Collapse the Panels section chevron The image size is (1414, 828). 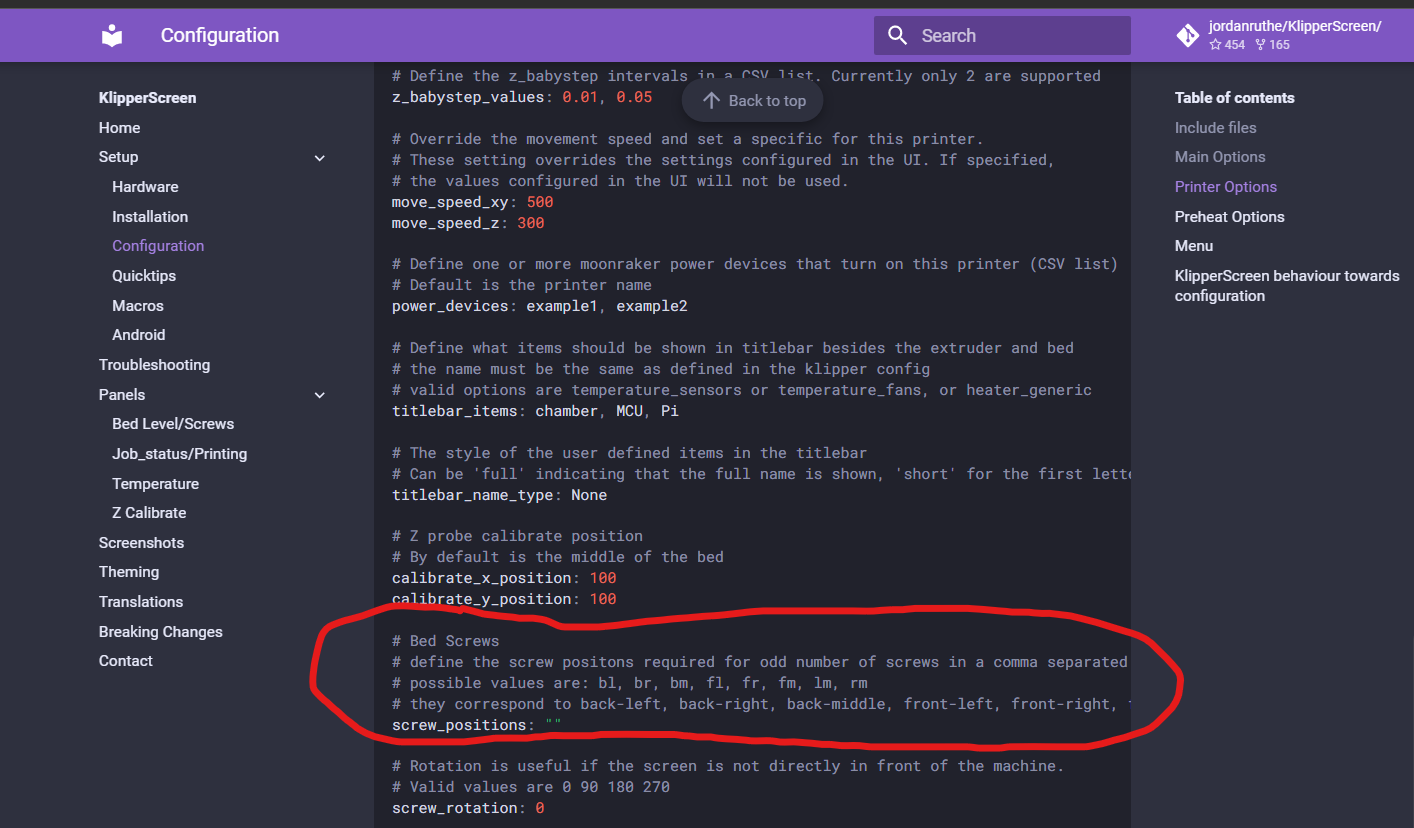coord(319,395)
